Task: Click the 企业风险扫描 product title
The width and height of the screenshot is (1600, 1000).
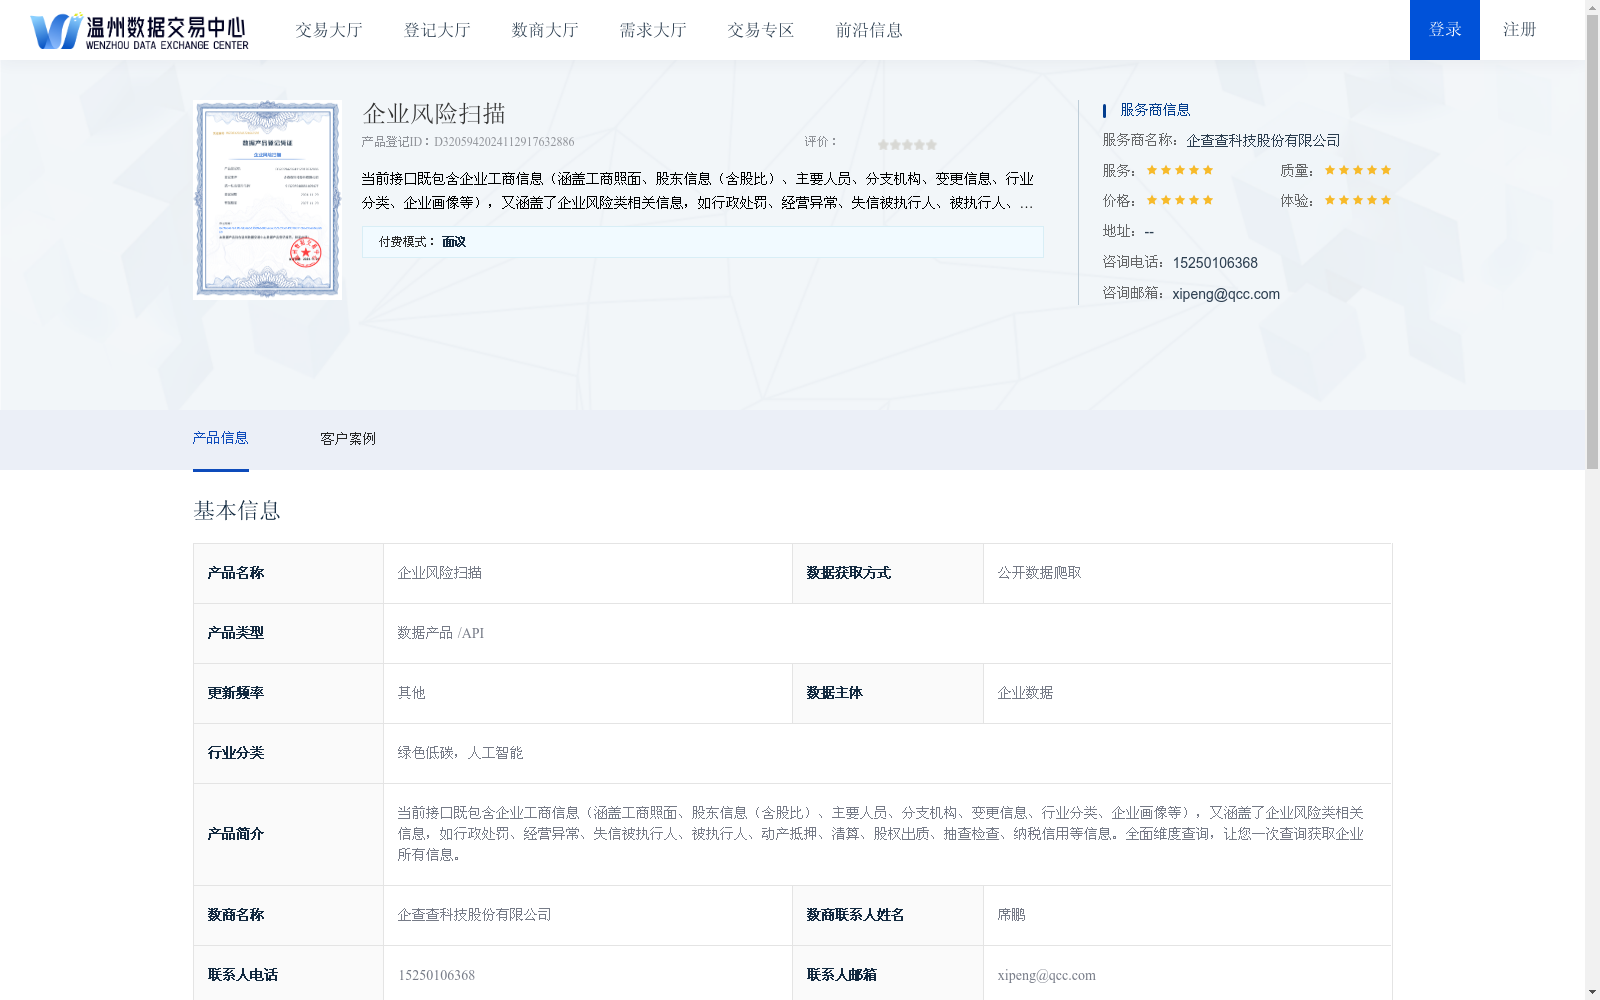Action: click(x=434, y=113)
